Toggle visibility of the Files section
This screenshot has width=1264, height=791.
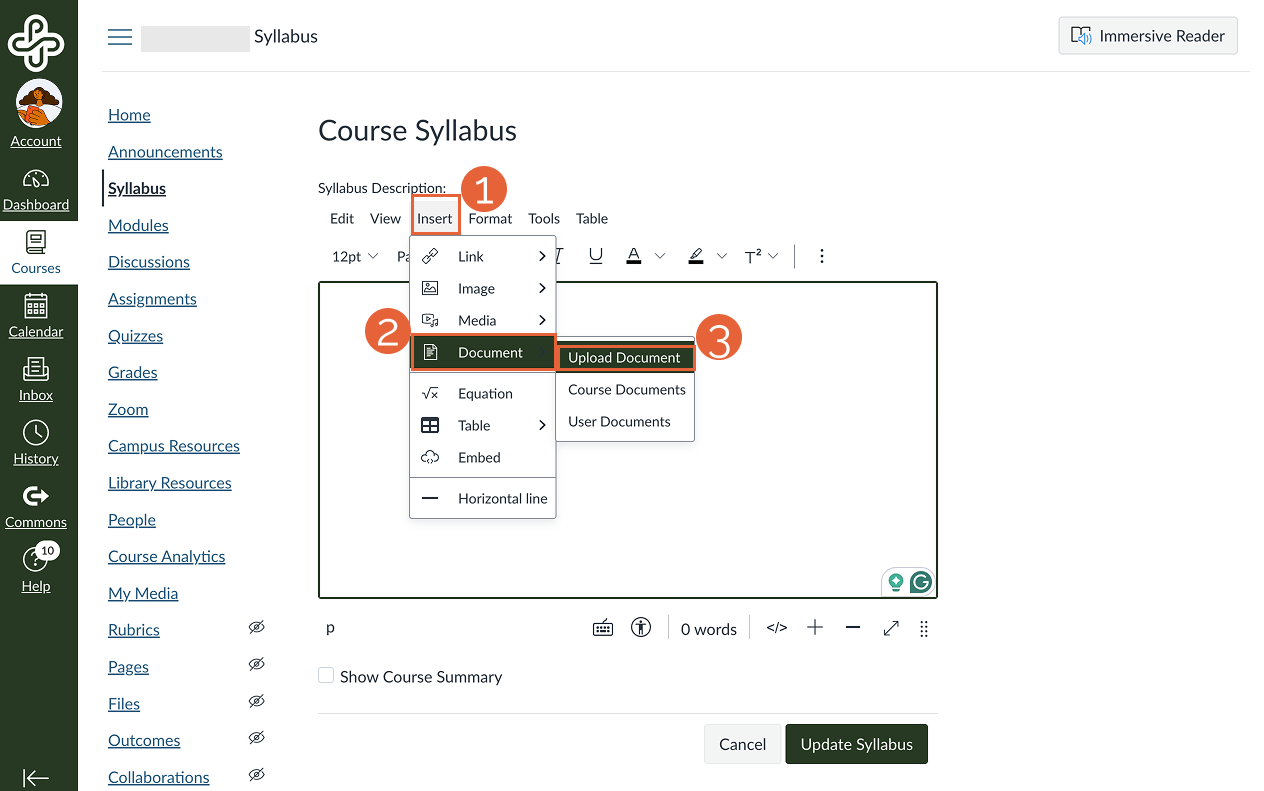[x=257, y=701]
